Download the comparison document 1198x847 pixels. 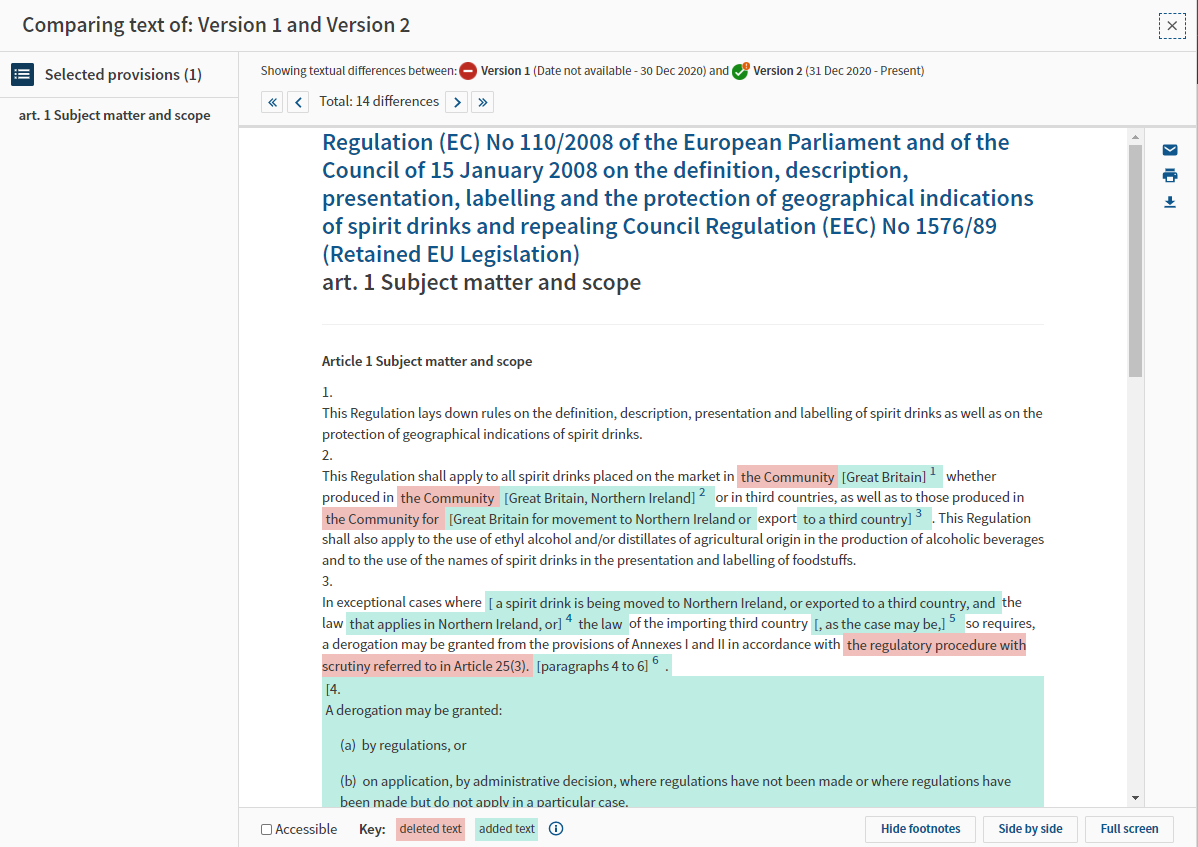click(x=1170, y=202)
